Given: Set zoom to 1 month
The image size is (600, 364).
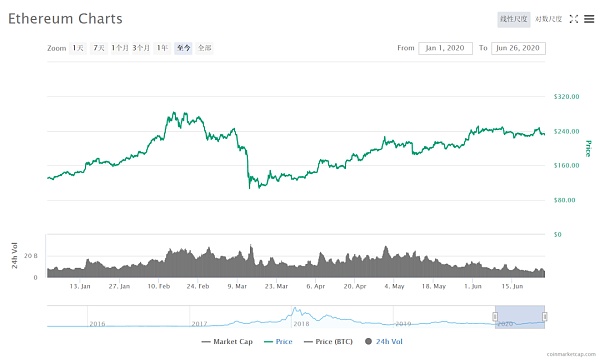Looking at the screenshot, I should click(120, 48).
